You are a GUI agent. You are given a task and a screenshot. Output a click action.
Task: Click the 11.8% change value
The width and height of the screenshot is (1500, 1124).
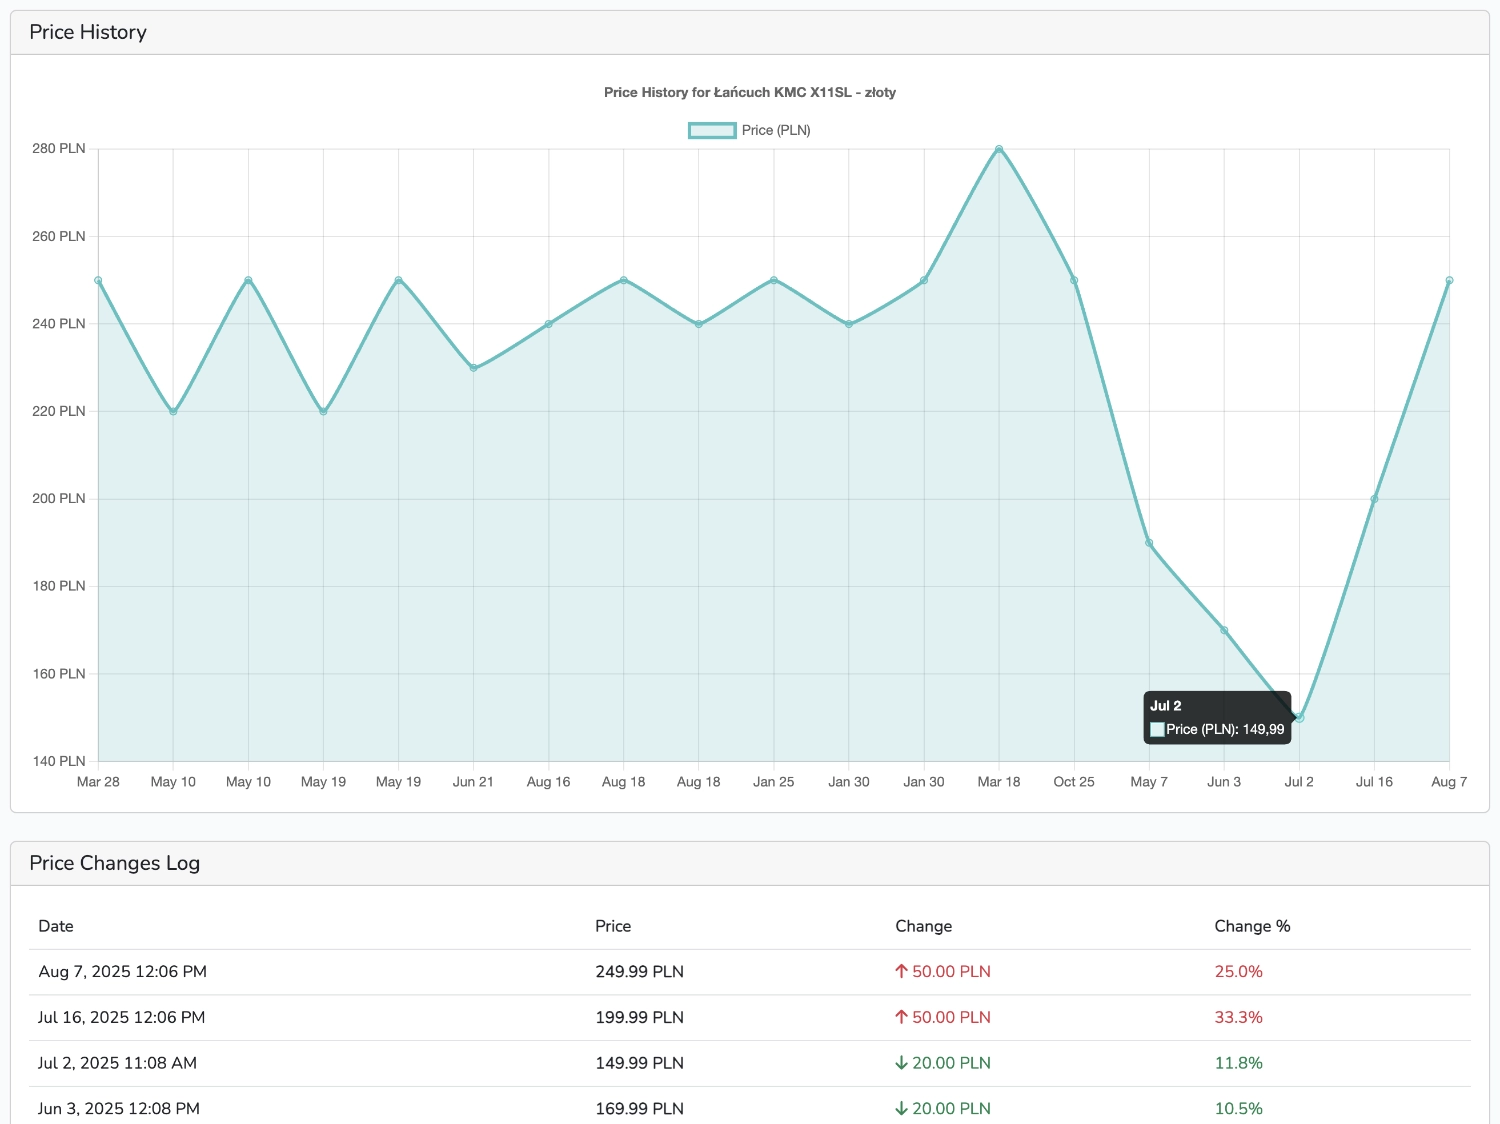point(1238,1063)
